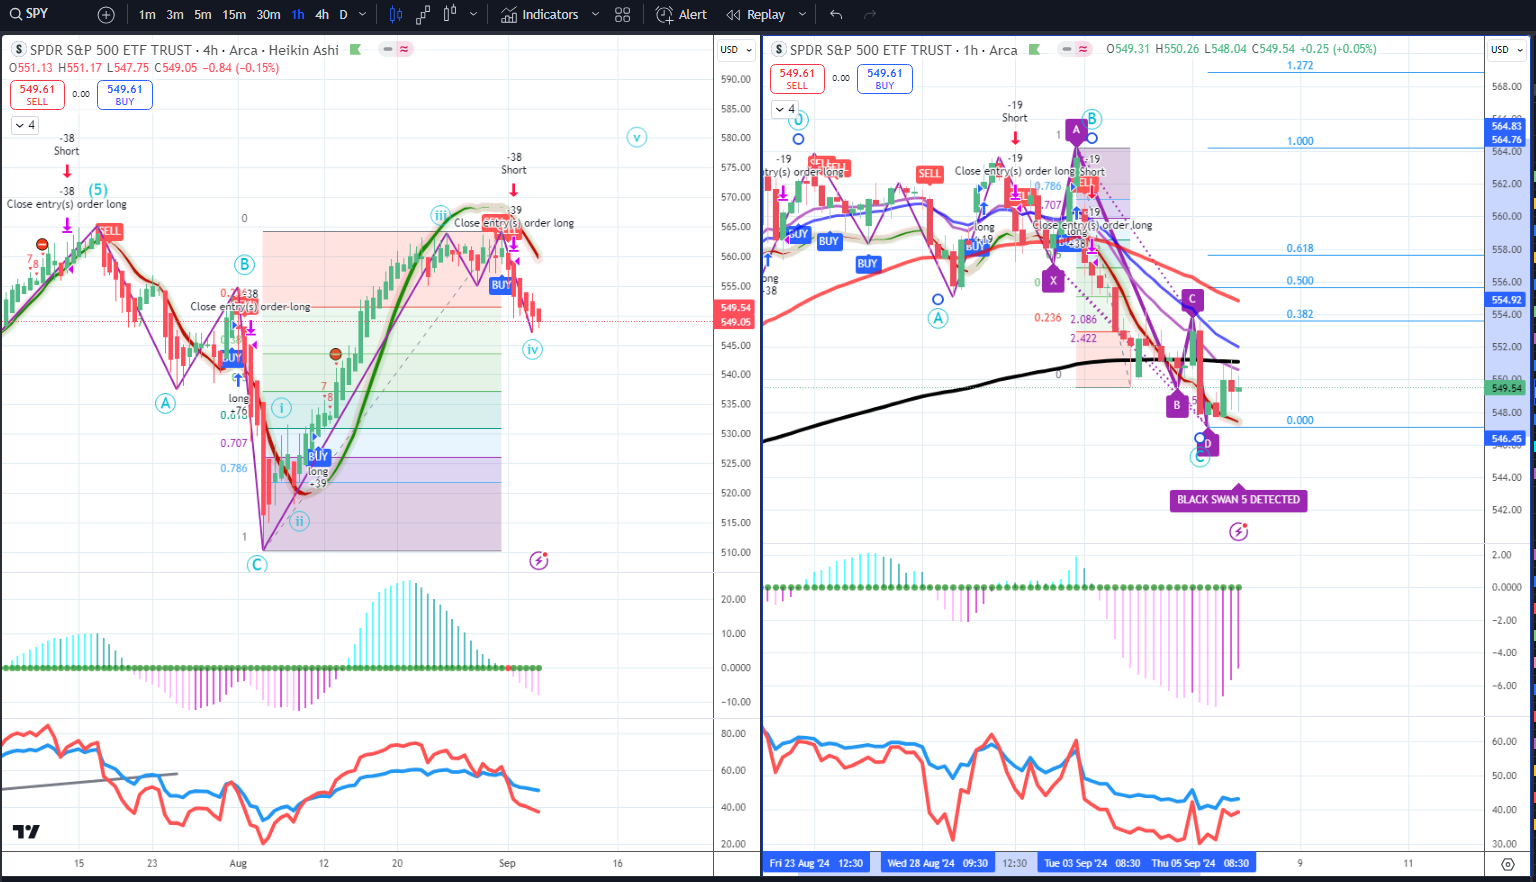This screenshot has height=882, width=1536.
Task: Click the red no-entry marker near 7-8 label
Action: (42, 245)
